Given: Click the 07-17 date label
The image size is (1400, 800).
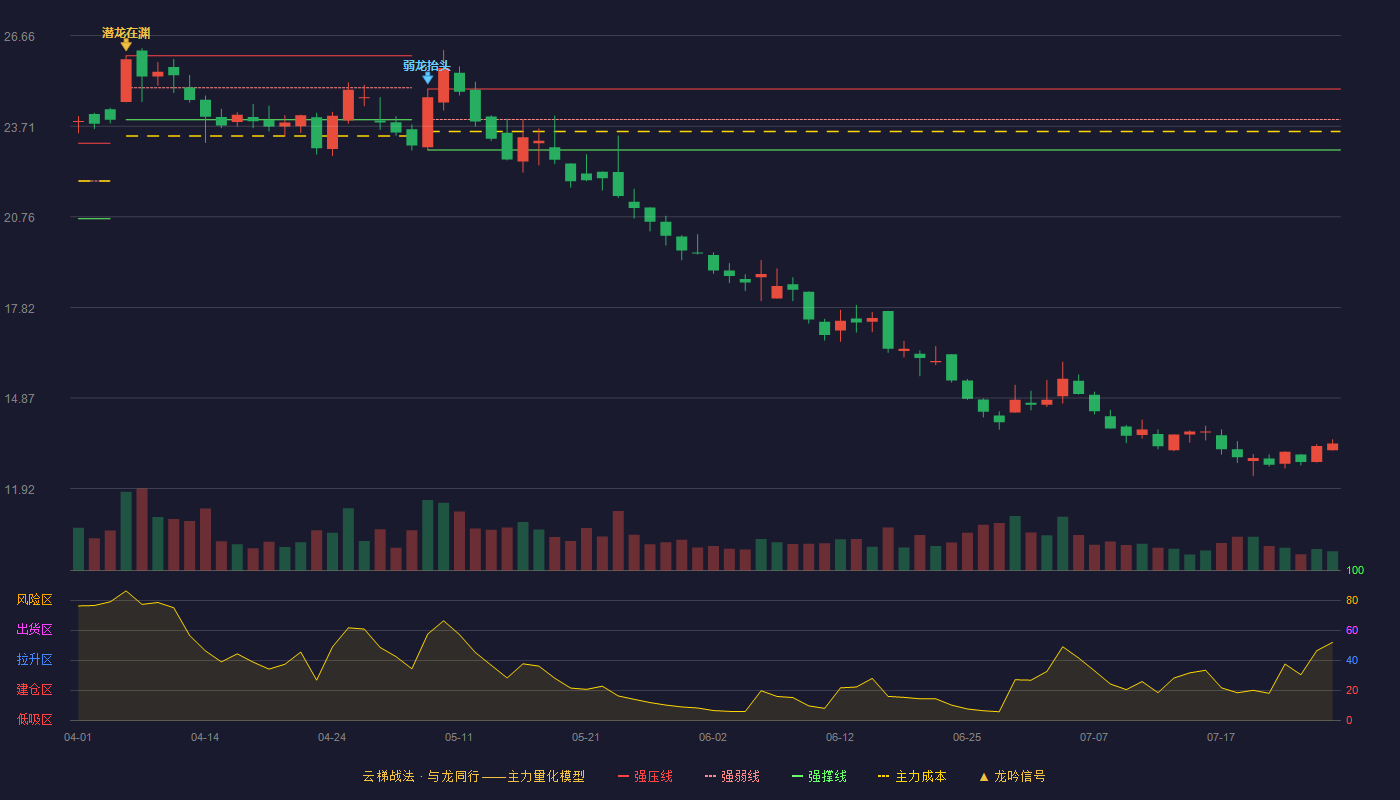Looking at the screenshot, I should point(1221,737).
